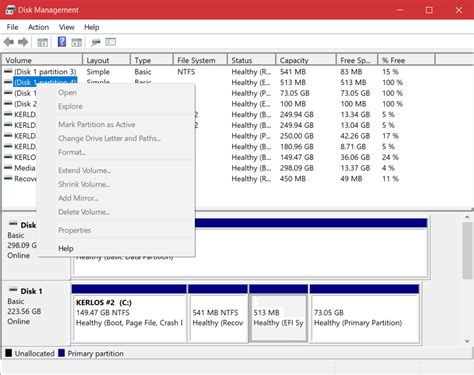Image resolution: width=474 pixels, height=375 pixels.
Task: Sort by the Free Sp... column header
Action: [357, 60]
